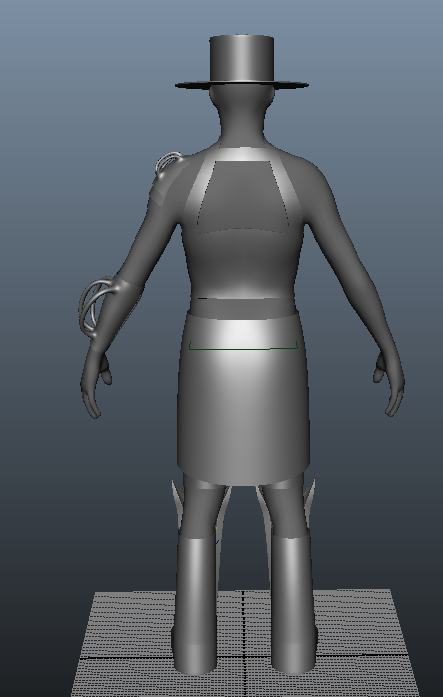Select the hand on the arm without coils
This screenshot has width=443, height=697.
(389, 383)
